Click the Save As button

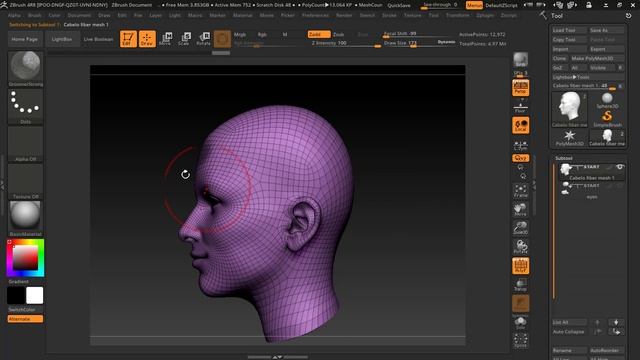607,30
